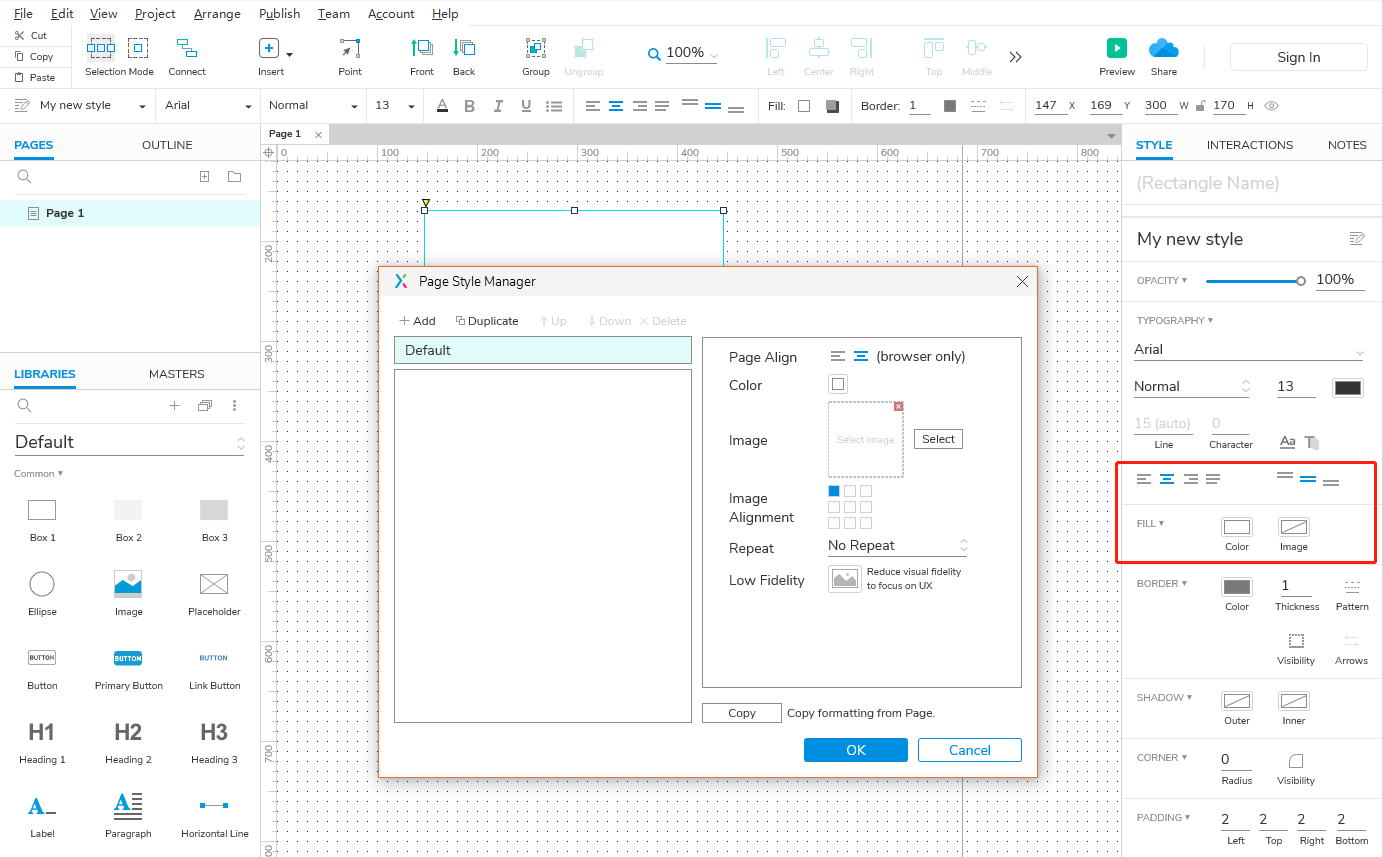Screen dimensions: 1383x857
Task: Click Low Fidelity image toggle
Action: pos(845,579)
